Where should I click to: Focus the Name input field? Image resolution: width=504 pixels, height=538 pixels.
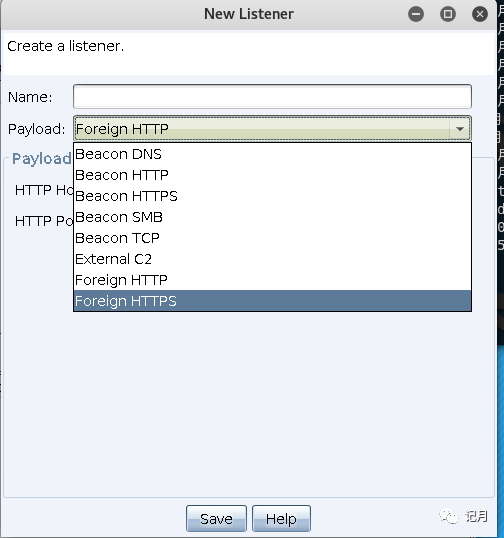pos(272,96)
